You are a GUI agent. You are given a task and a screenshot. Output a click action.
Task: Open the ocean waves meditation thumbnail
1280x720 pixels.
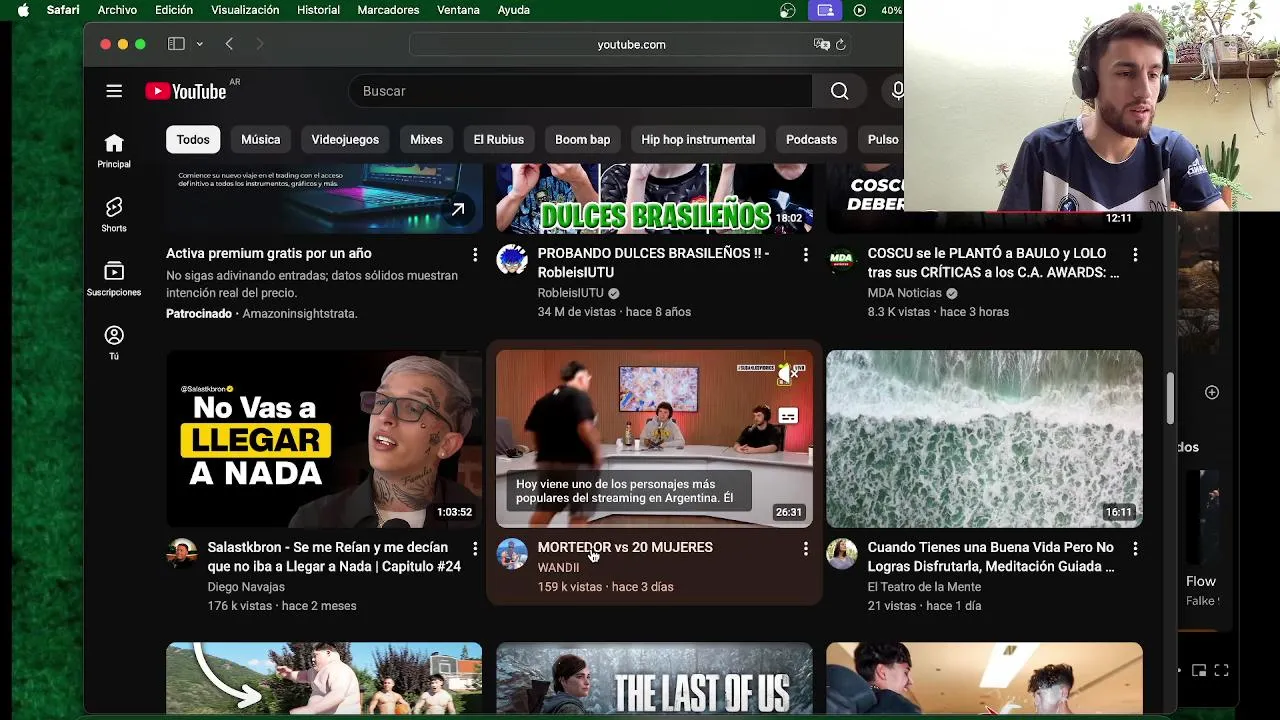pyautogui.click(x=984, y=438)
